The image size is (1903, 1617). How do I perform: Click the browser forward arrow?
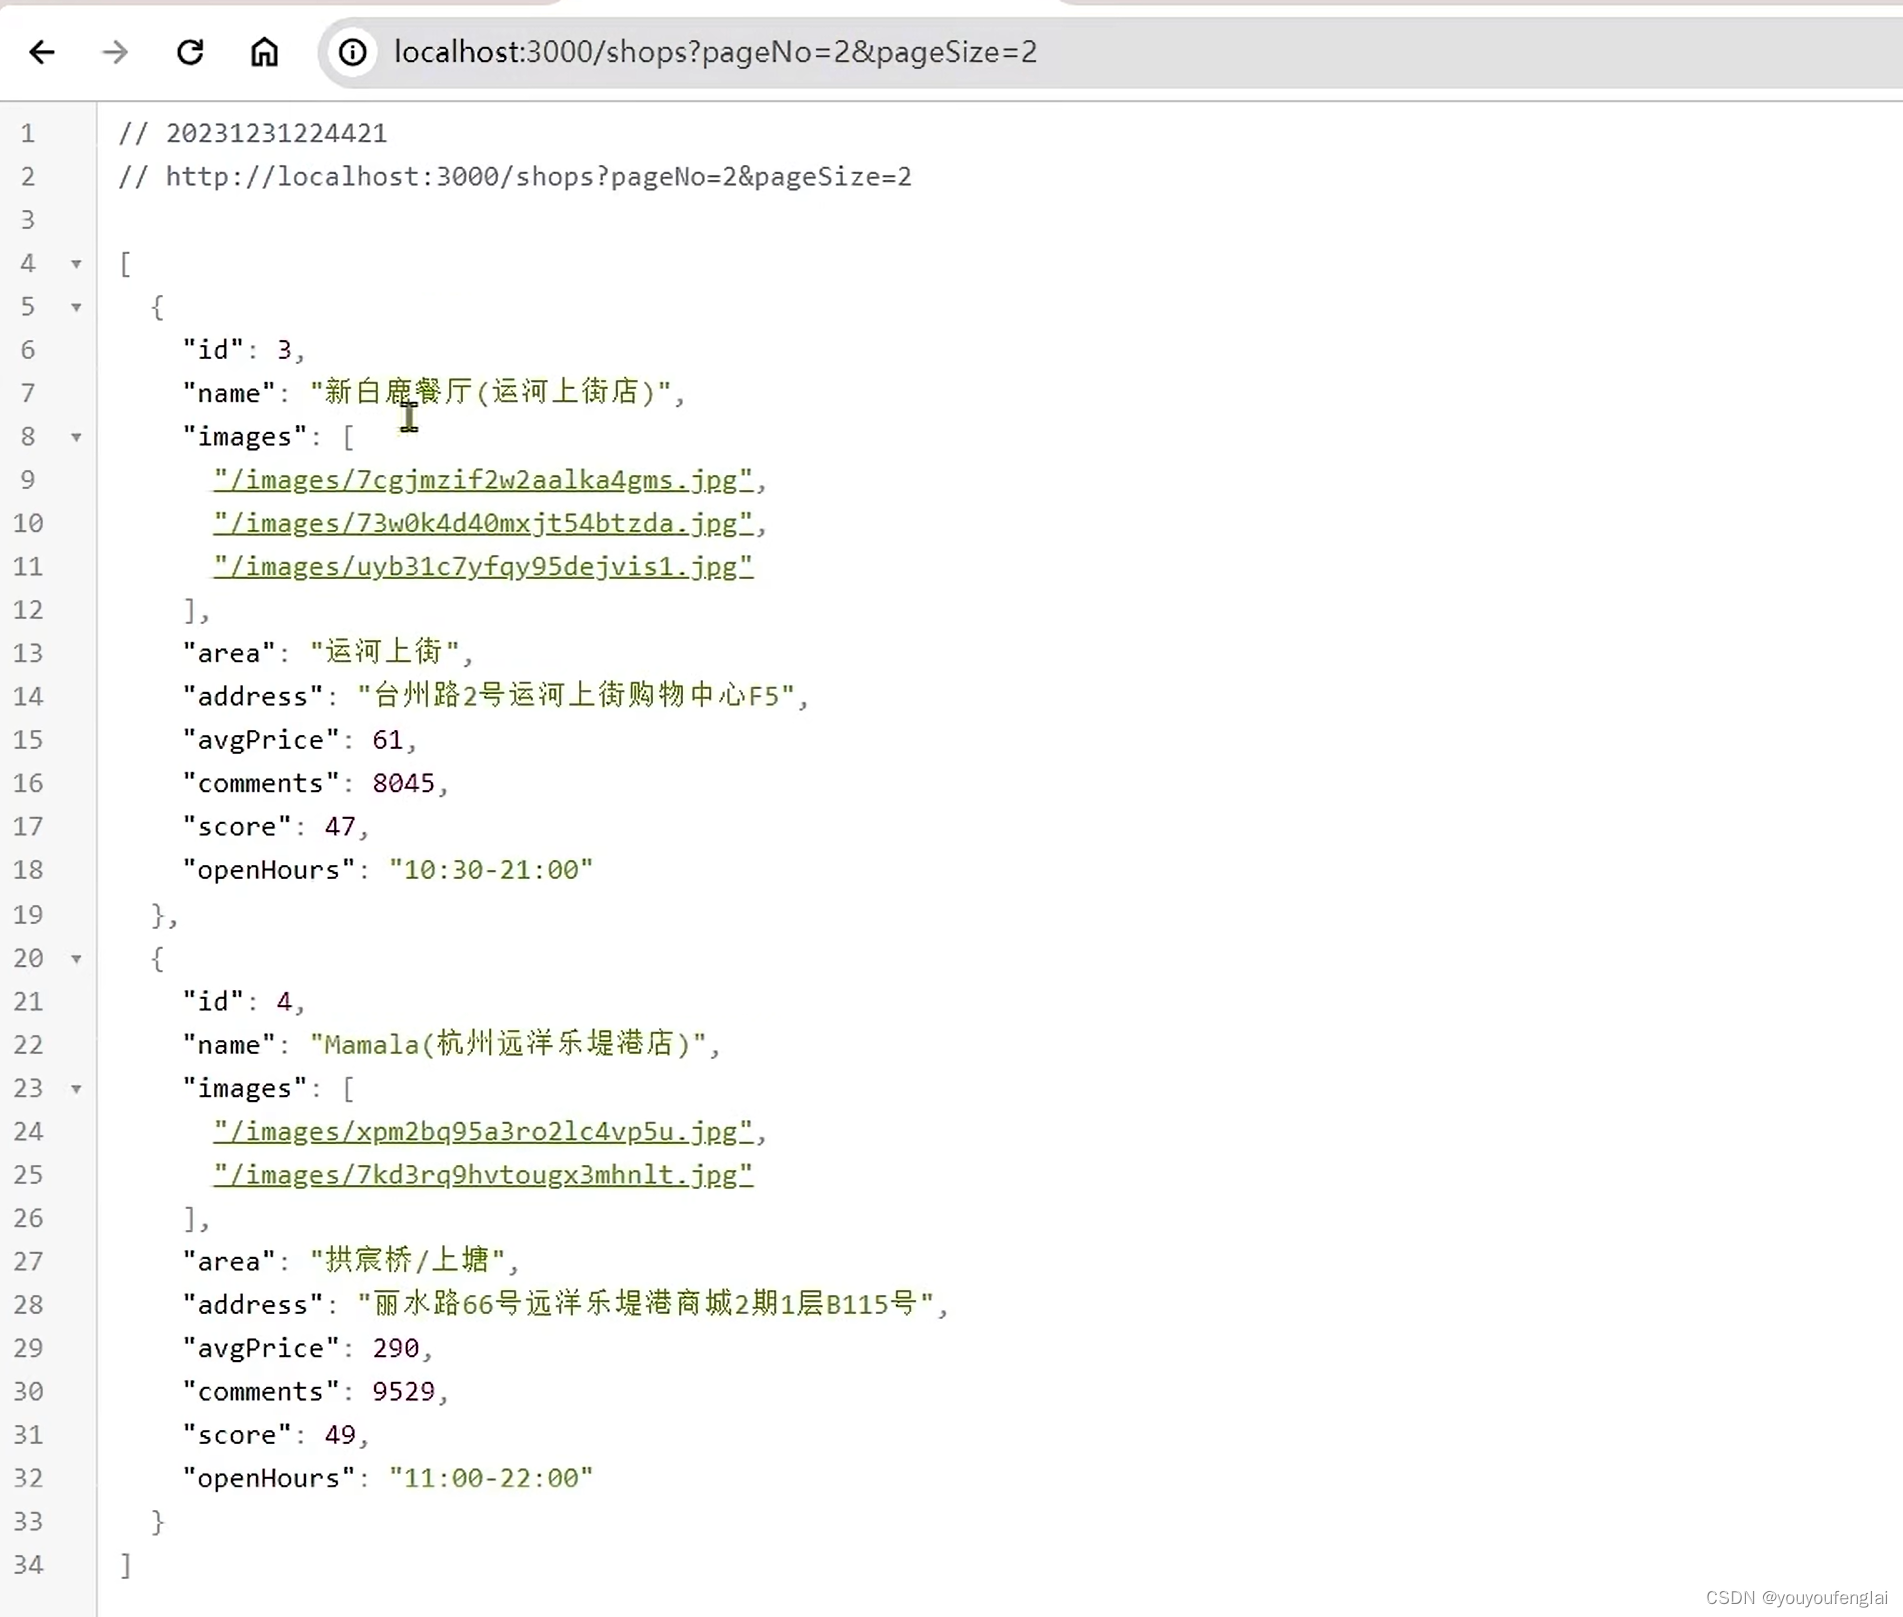point(115,52)
